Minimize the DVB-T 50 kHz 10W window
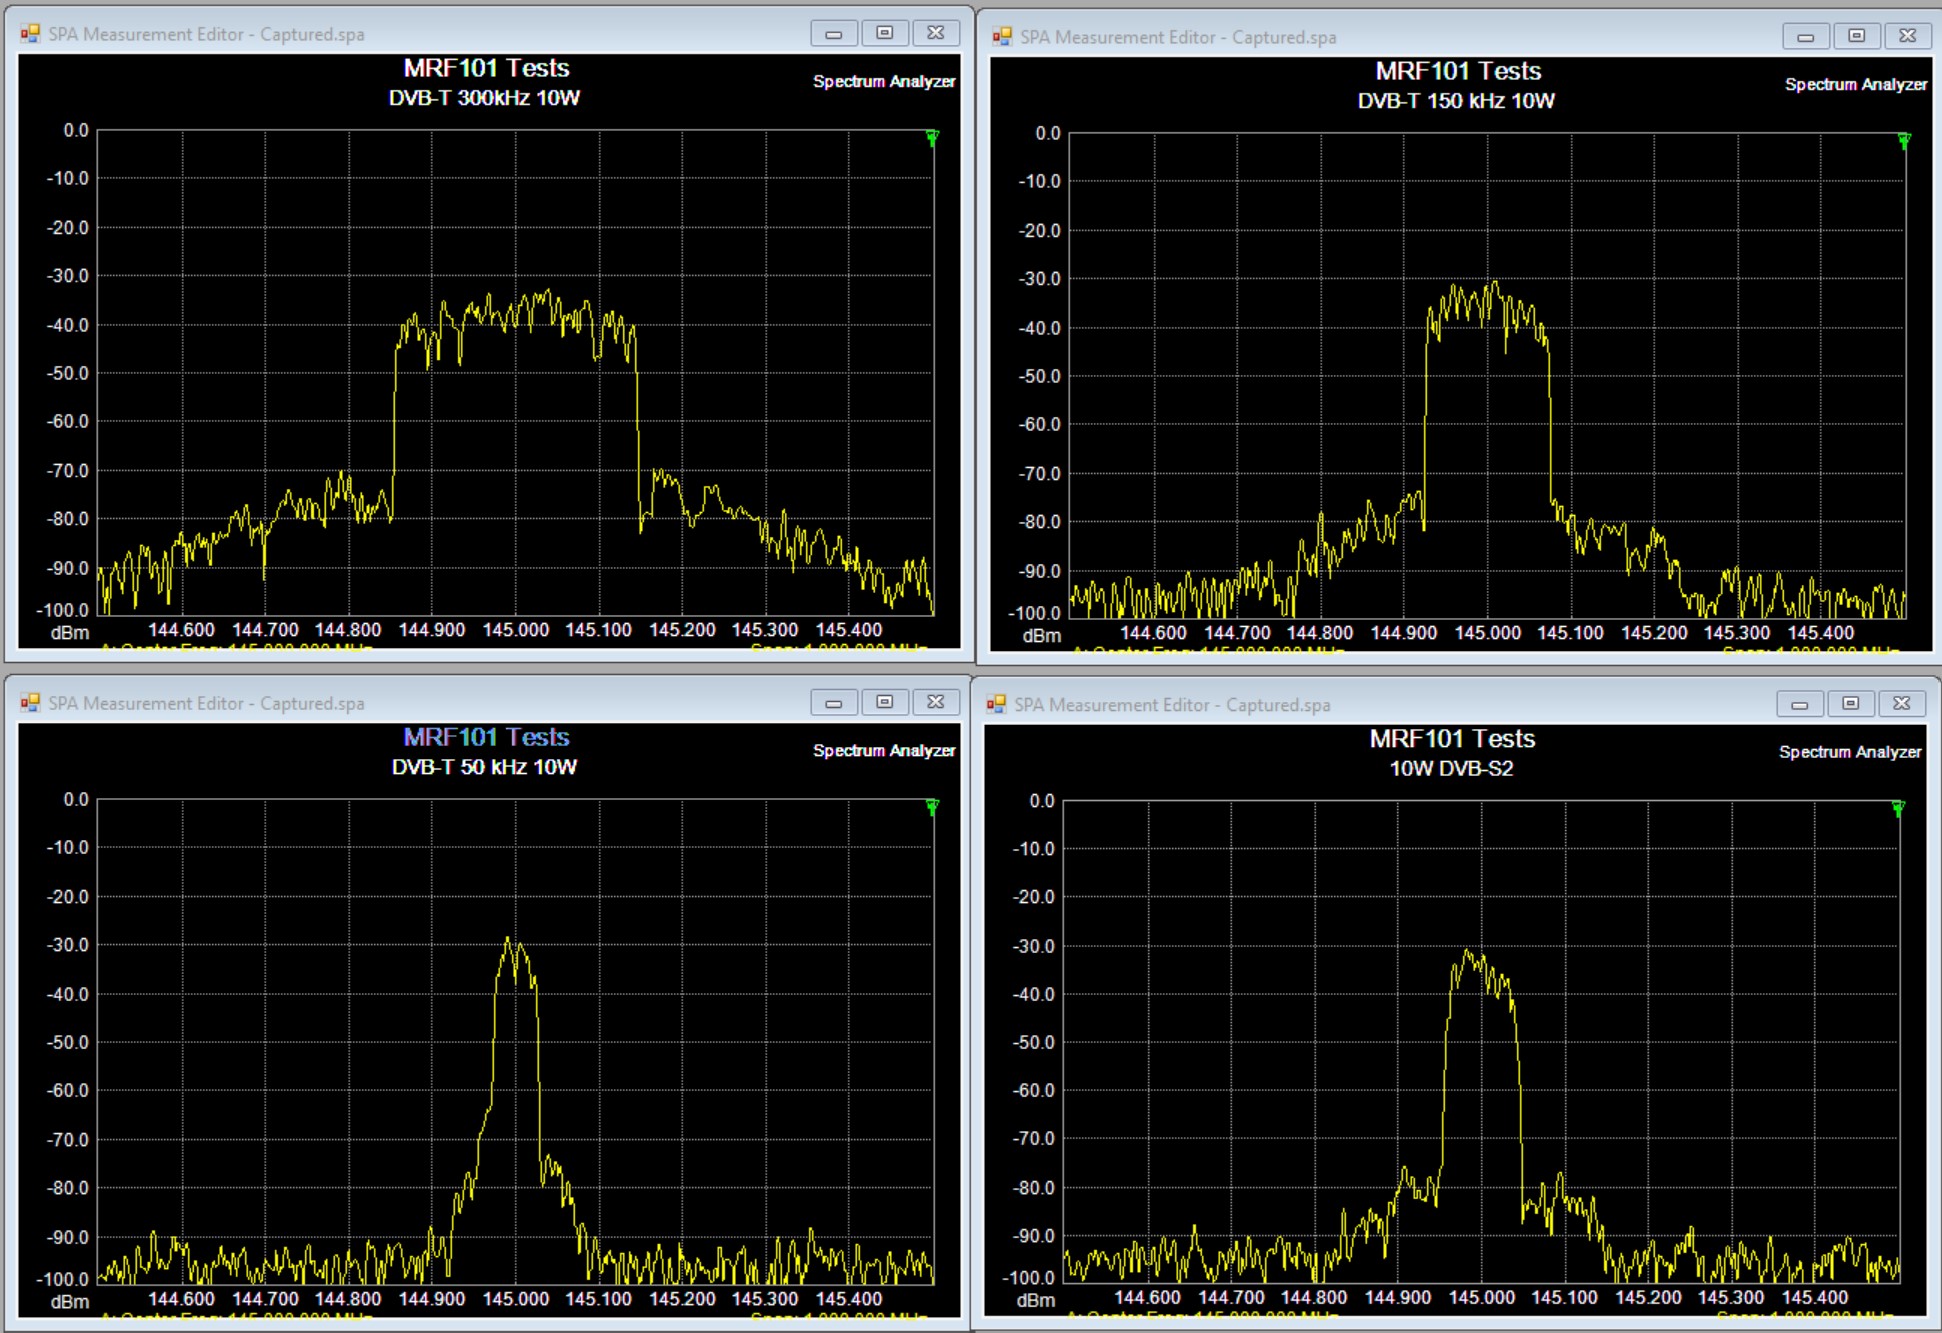The height and width of the screenshot is (1333, 1942). [x=834, y=702]
